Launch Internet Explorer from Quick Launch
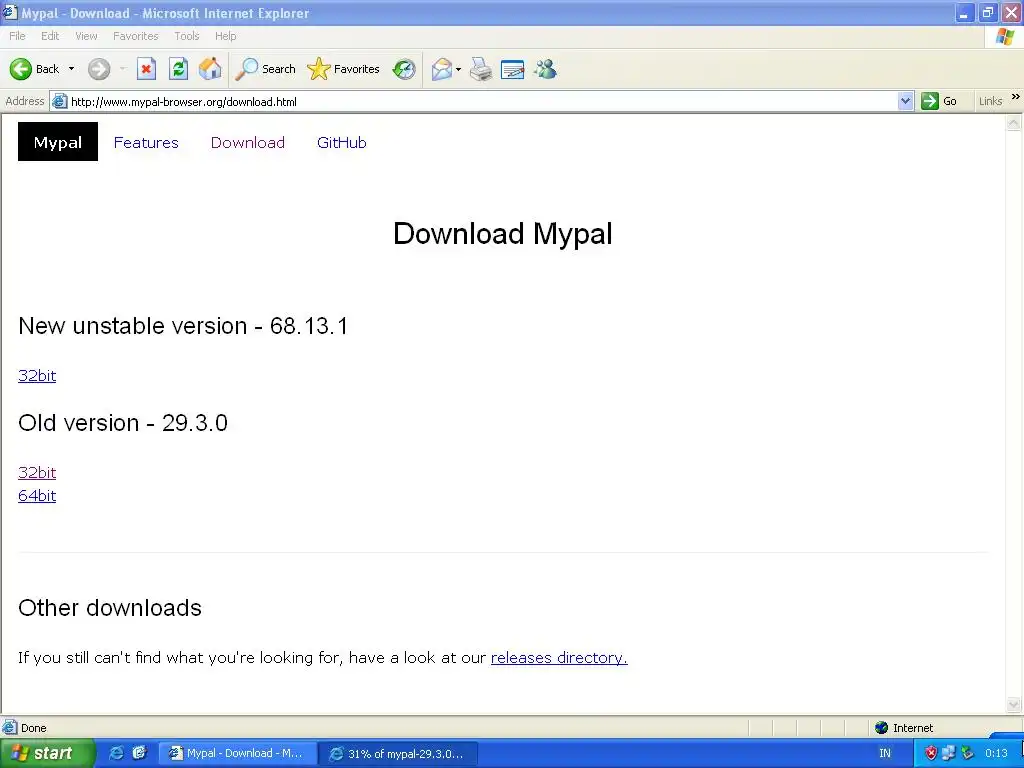The image size is (1024, 768). (116, 753)
